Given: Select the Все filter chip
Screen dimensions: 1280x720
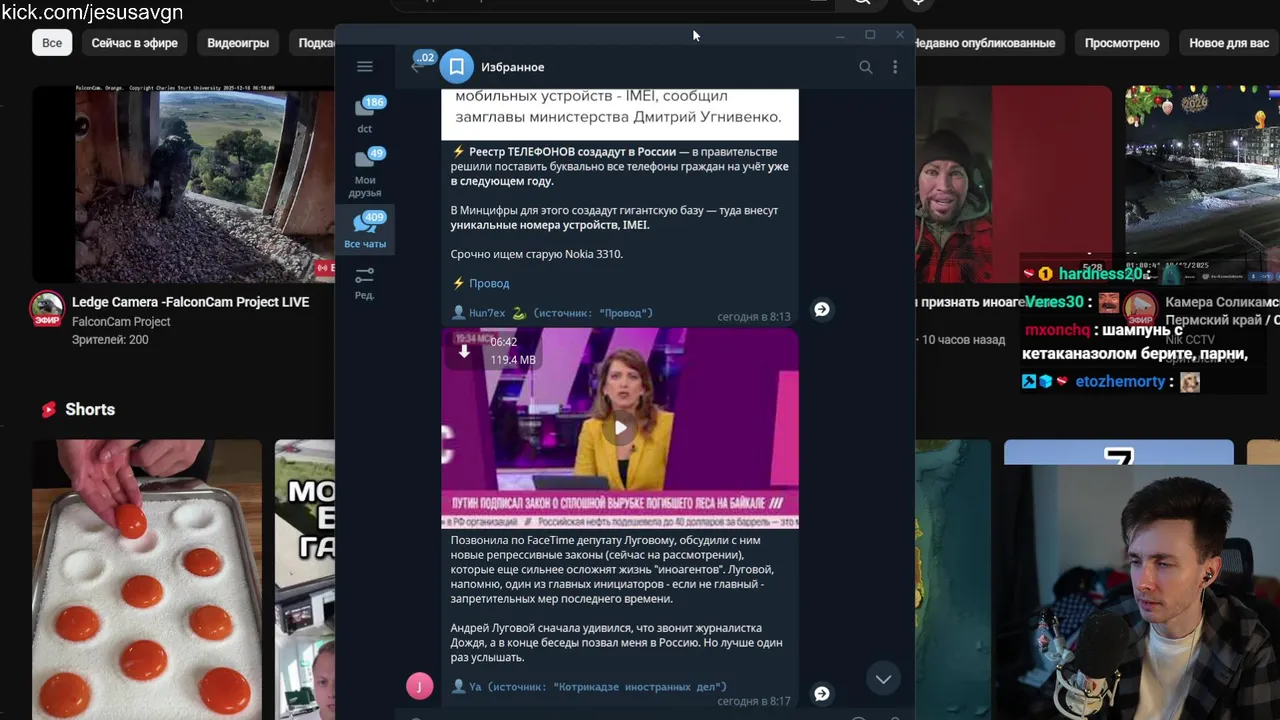Looking at the screenshot, I should coord(52,43).
